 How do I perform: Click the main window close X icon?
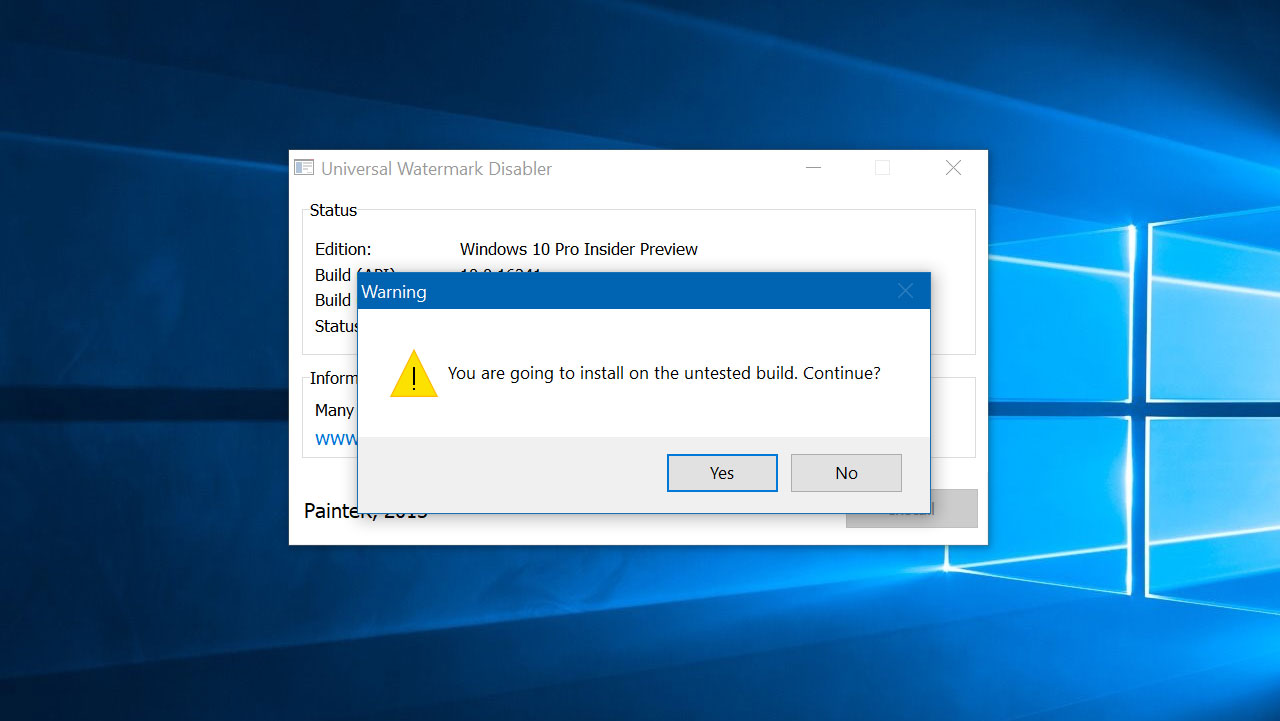(x=952, y=168)
